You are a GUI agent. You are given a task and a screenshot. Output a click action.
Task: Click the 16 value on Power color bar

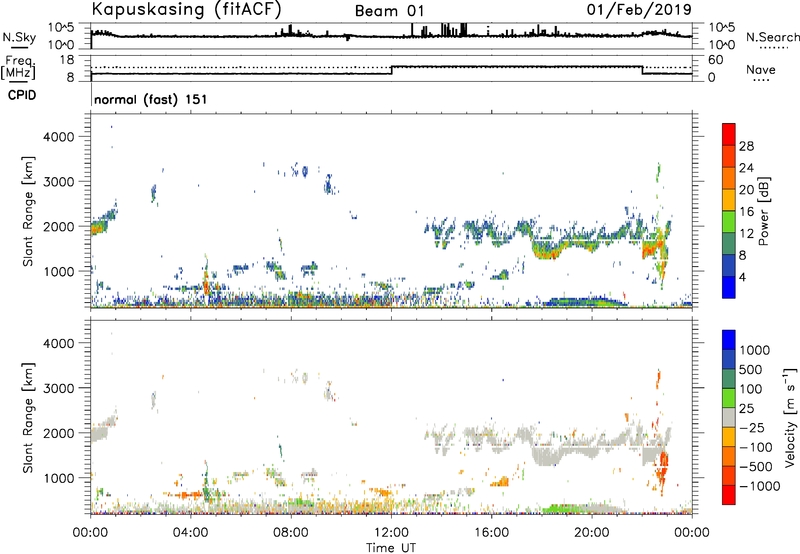746,212
